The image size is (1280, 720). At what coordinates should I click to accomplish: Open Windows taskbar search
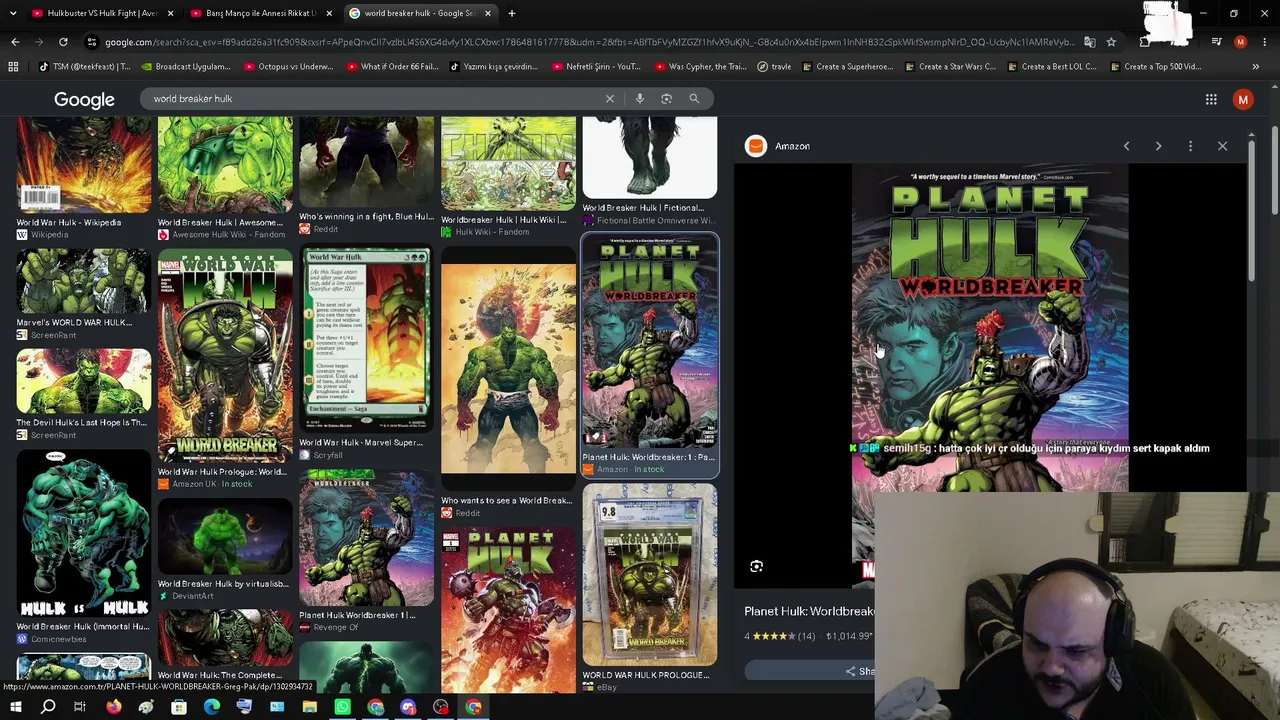tap(48, 707)
